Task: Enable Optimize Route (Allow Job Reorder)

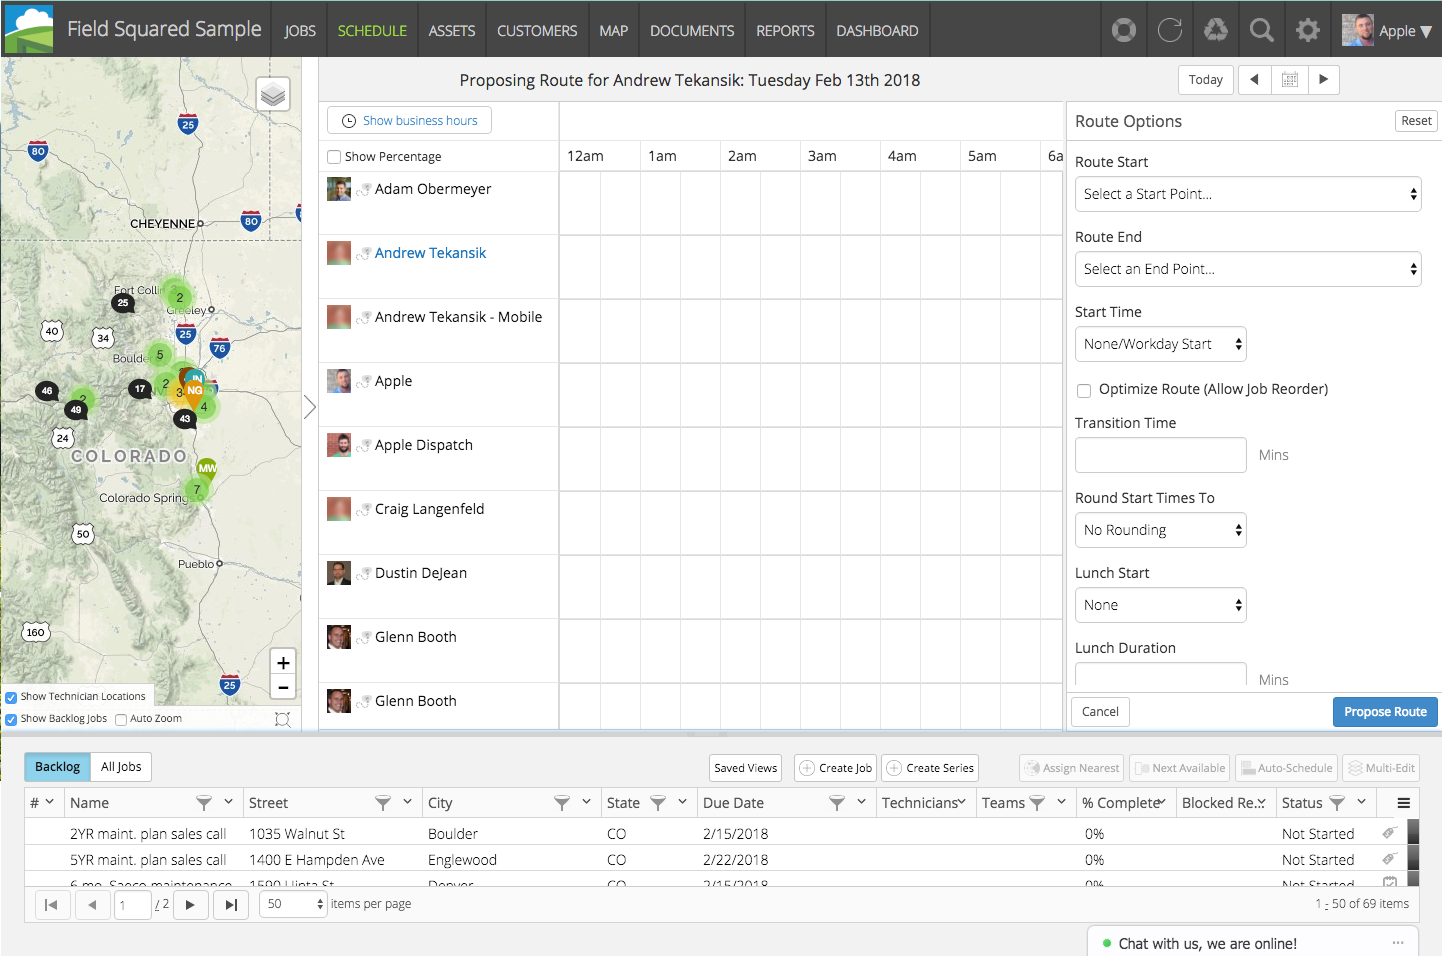Action: click(1084, 391)
